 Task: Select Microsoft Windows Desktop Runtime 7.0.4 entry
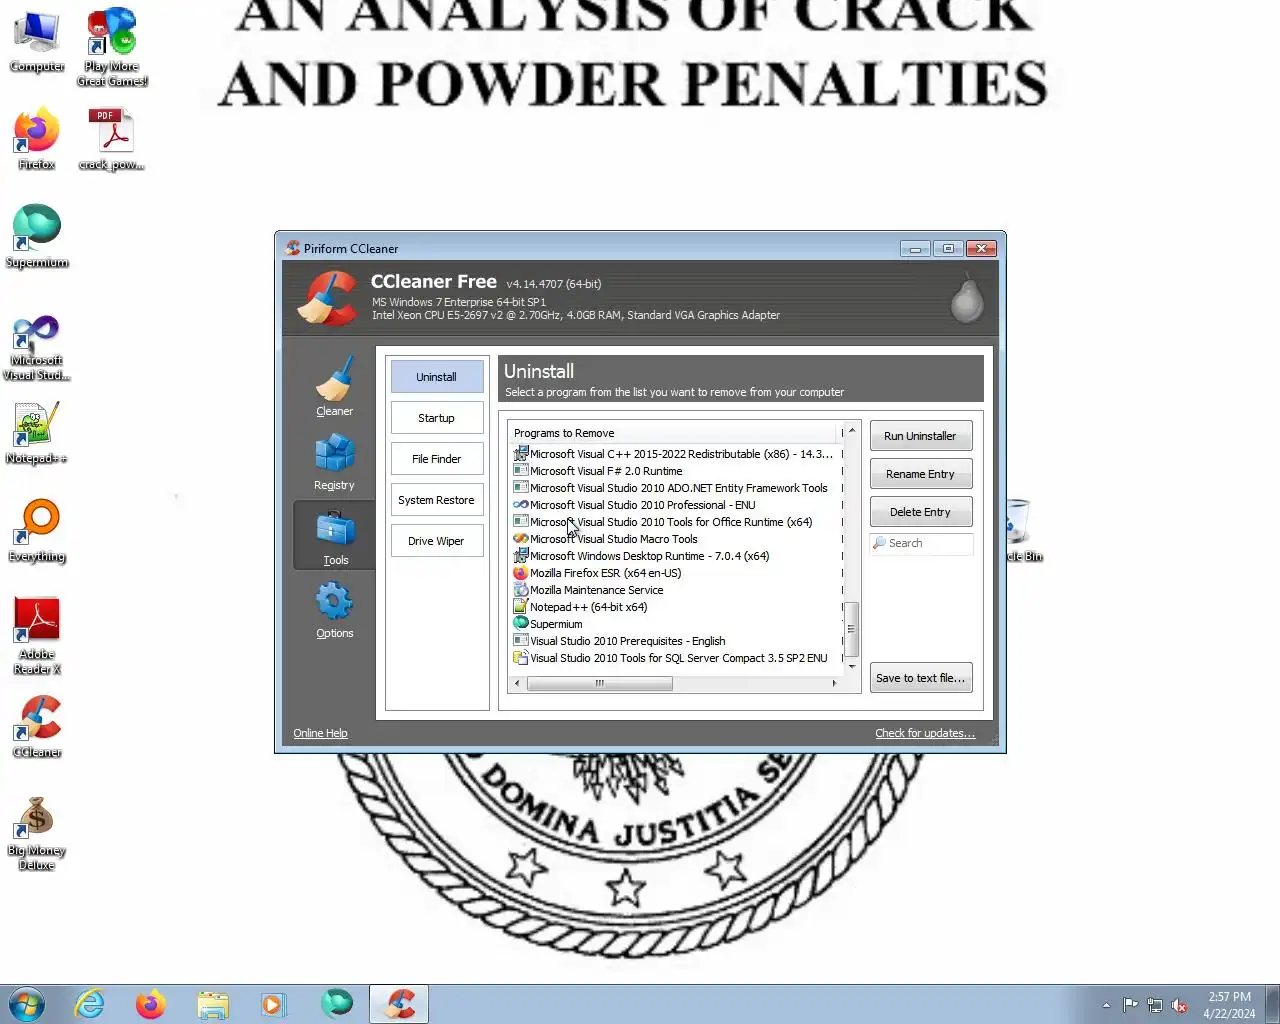pyautogui.click(x=676, y=556)
